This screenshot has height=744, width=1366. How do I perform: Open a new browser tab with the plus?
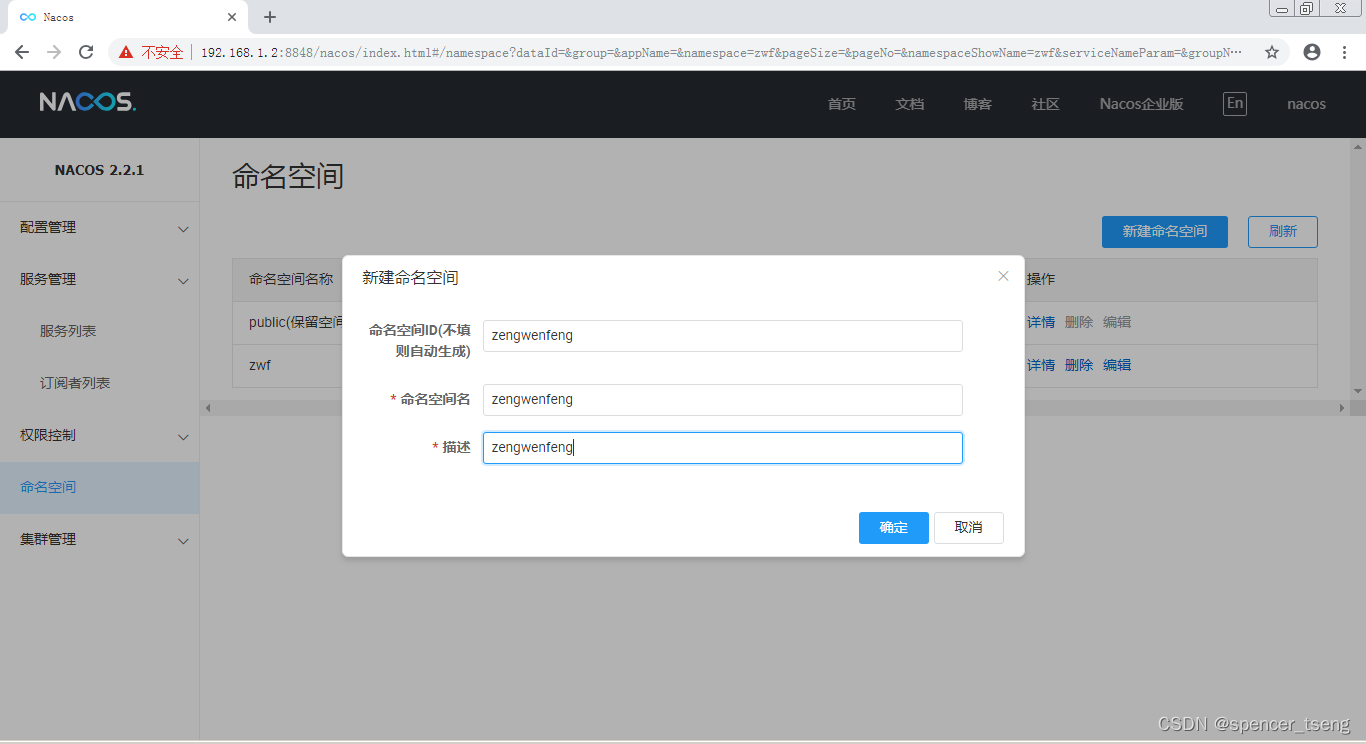(x=268, y=16)
